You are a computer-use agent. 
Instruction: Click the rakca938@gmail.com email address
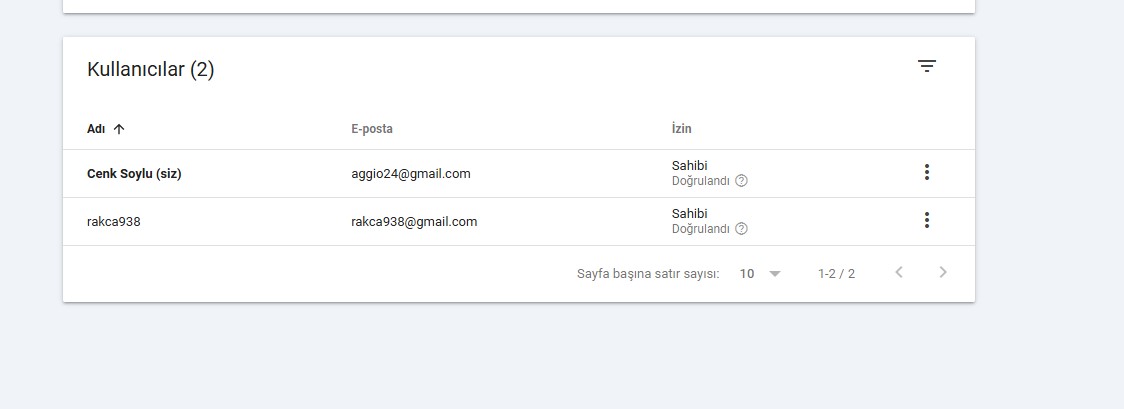click(x=414, y=221)
